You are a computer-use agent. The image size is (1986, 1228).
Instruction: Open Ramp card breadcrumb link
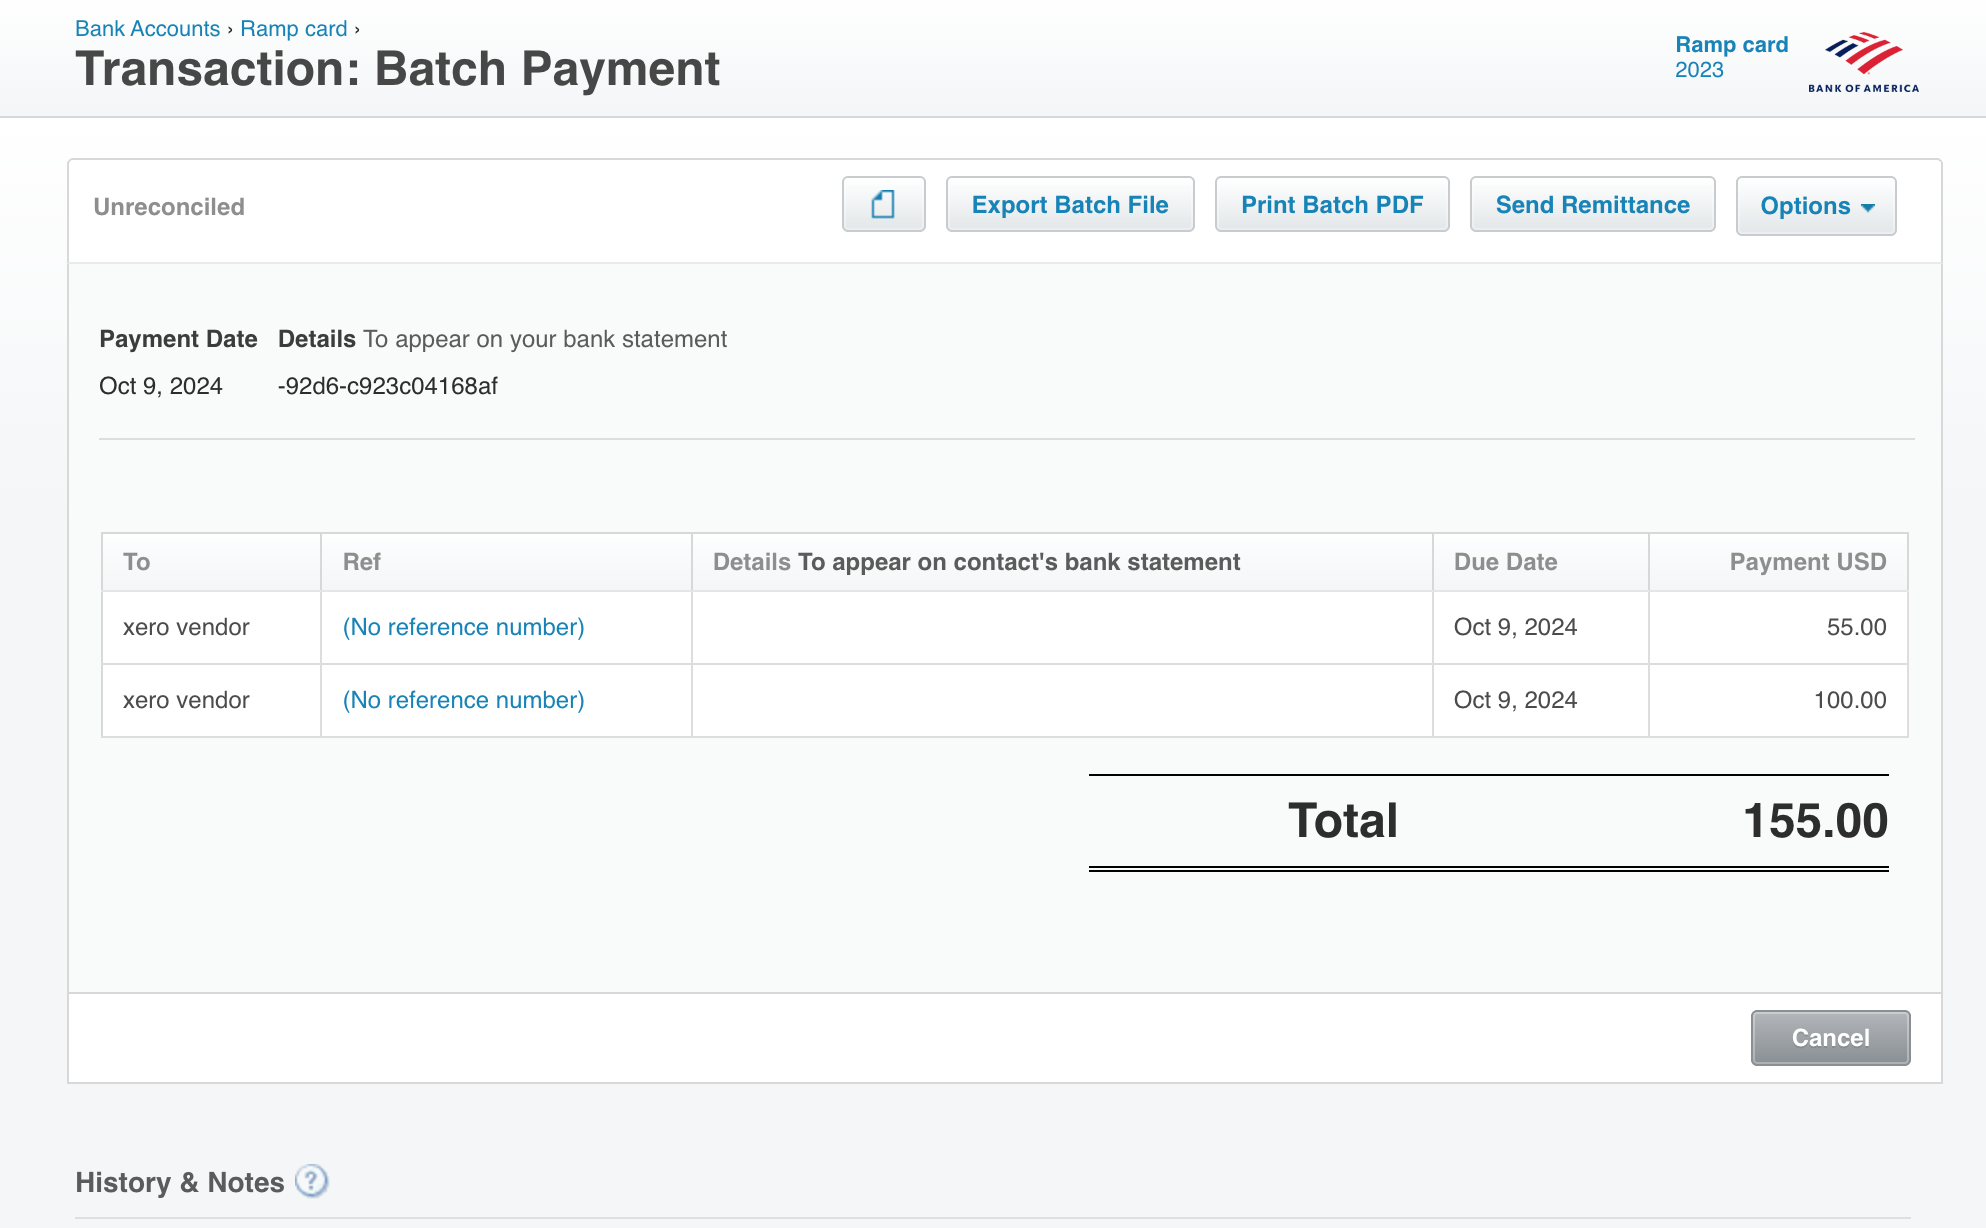tap(294, 28)
